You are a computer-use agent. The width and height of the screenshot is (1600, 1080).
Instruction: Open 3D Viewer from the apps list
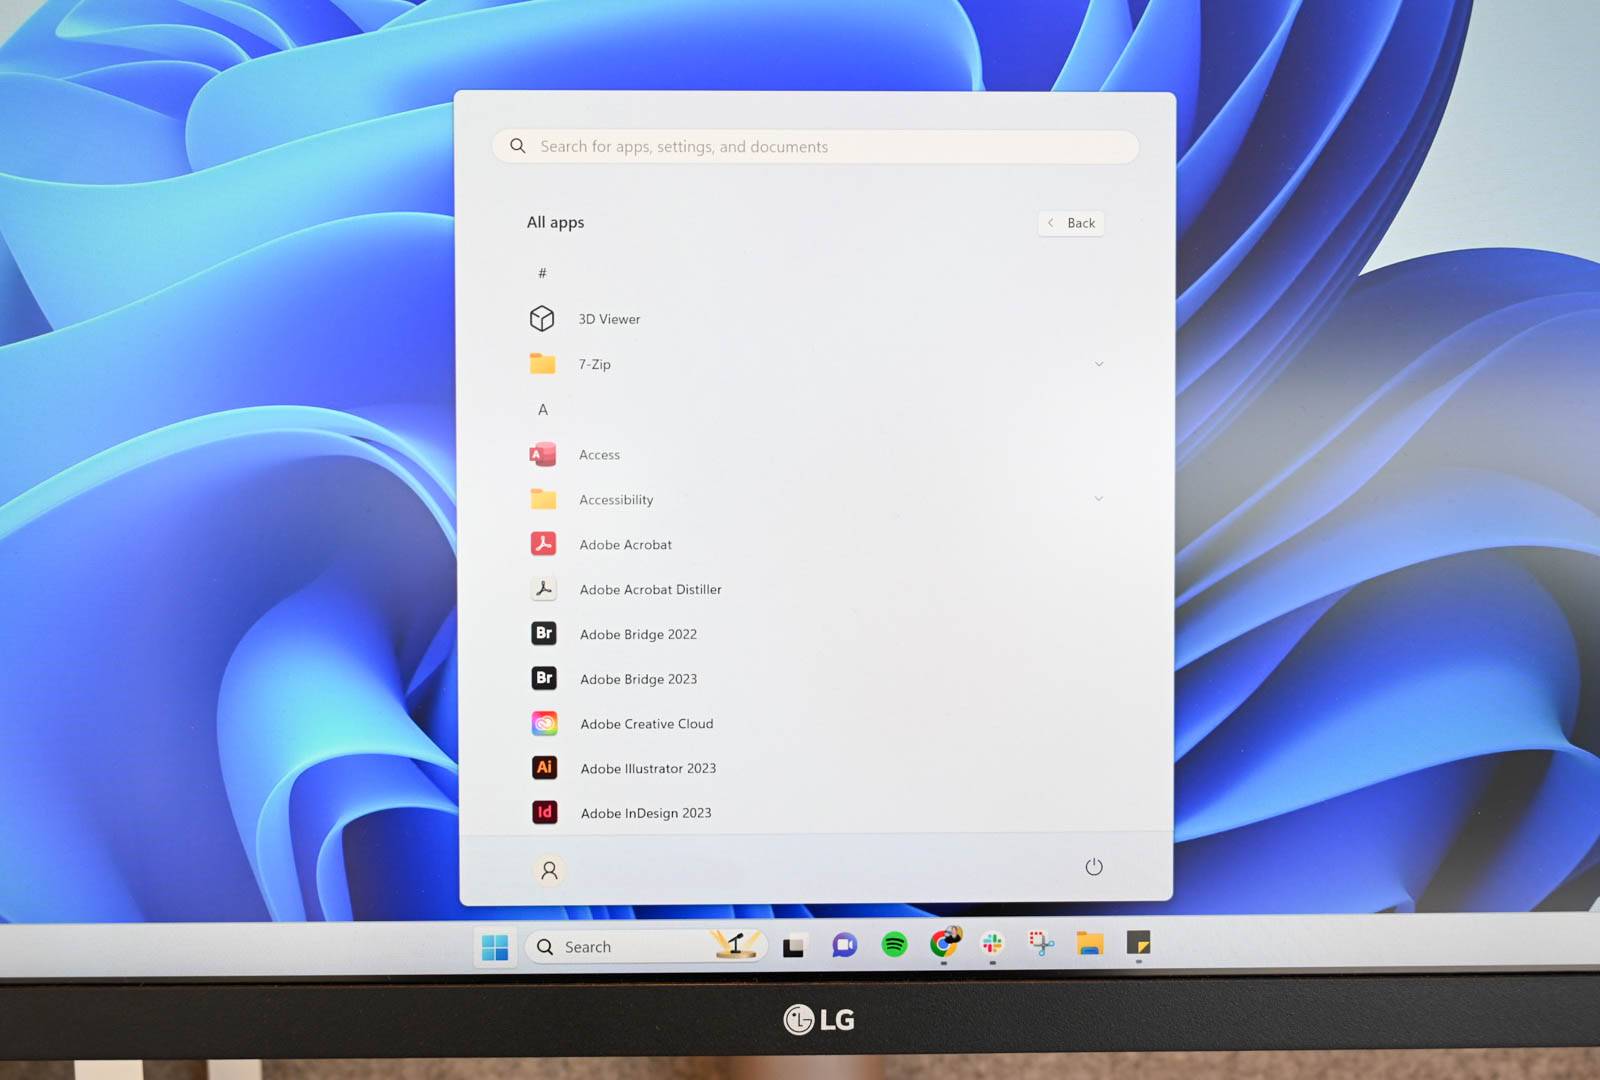coord(608,319)
